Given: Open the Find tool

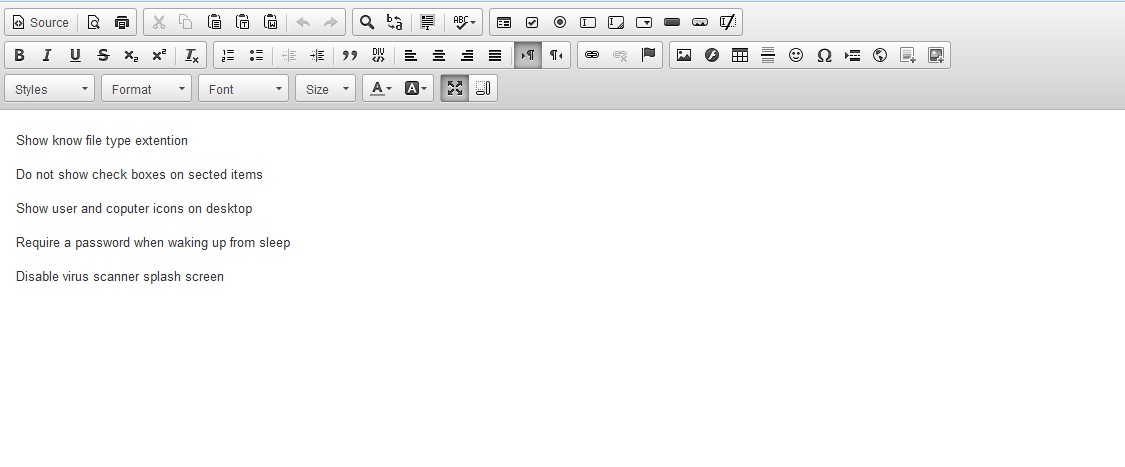Looking at the screenshot, I should pyautogui.click(x=367, y=22).
